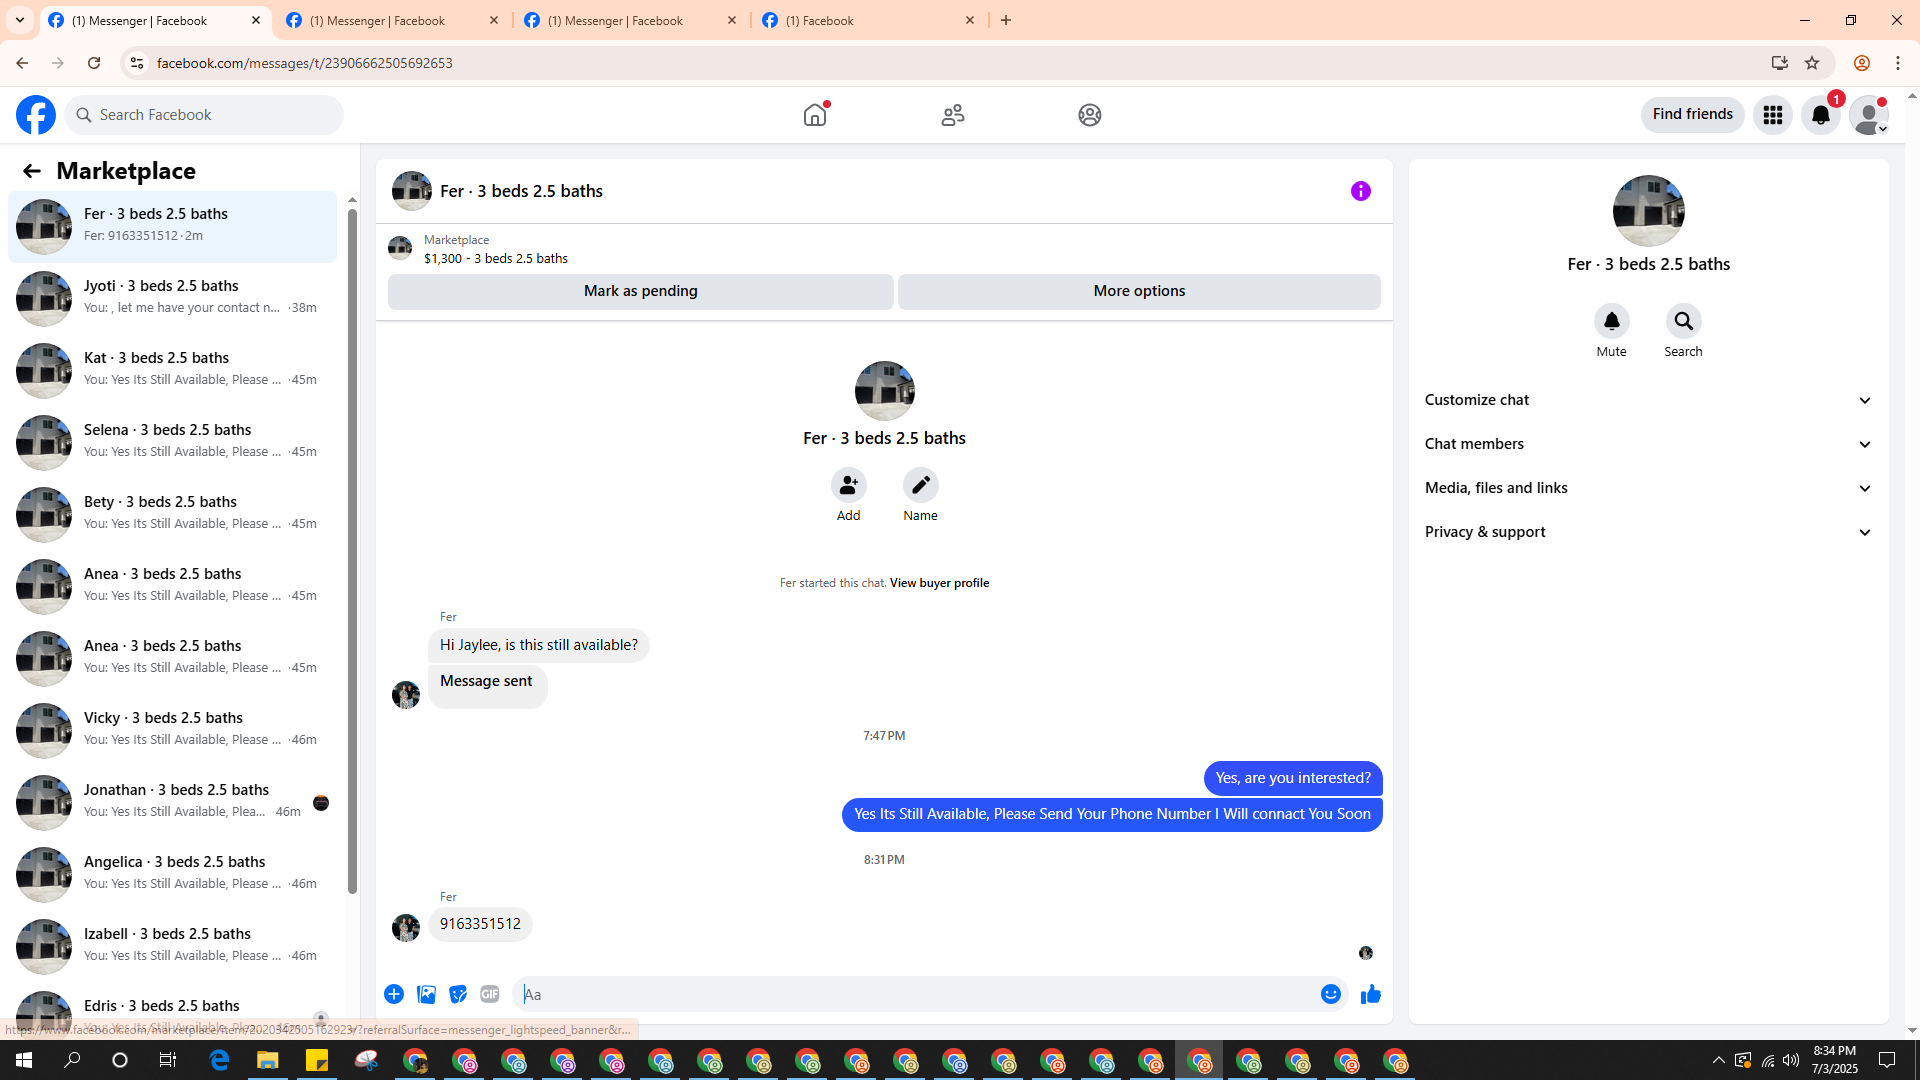Click the thumbs-up like send icon
Viewport: 1920px width, 1080px height.
[x=1370, y=994]
